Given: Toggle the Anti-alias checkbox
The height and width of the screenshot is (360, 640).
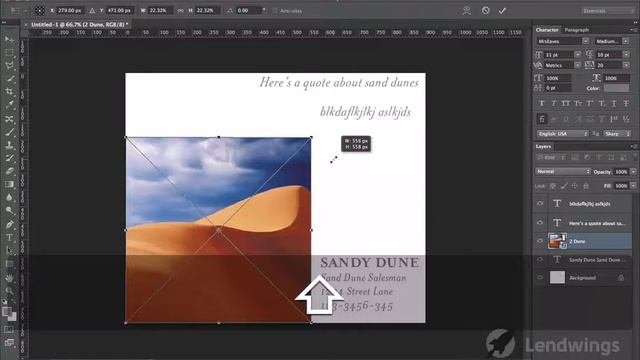Looking at the screenshot, I should tap(274, 11).
